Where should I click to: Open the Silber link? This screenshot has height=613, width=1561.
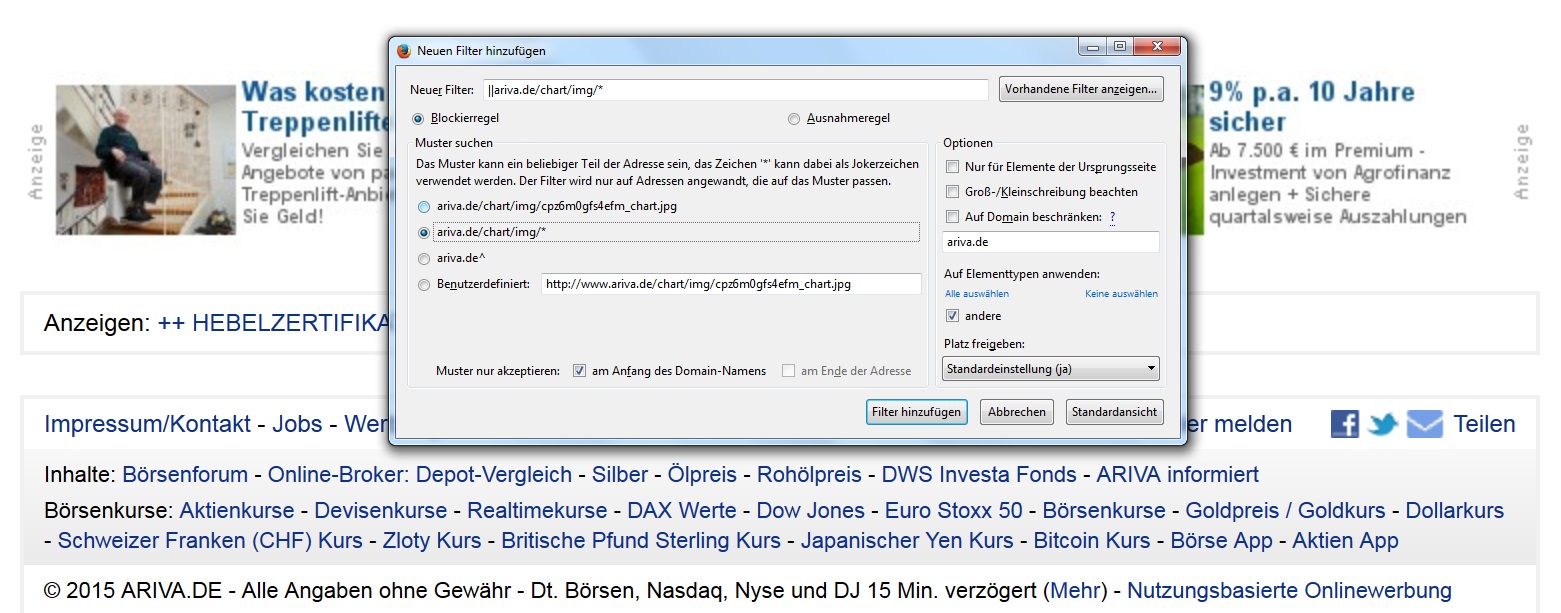620,475
